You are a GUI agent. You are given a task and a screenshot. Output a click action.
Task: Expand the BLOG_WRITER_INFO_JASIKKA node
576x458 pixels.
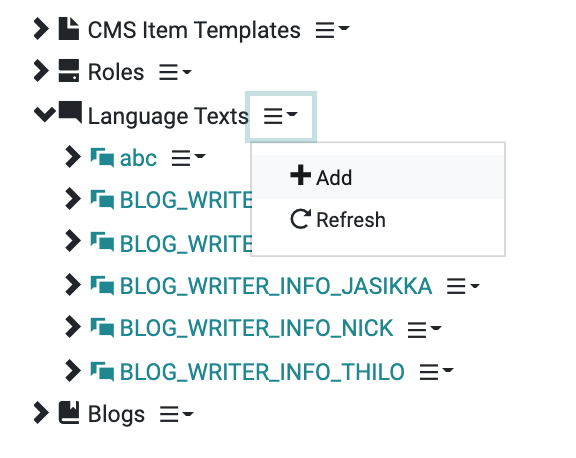point(73,285)
